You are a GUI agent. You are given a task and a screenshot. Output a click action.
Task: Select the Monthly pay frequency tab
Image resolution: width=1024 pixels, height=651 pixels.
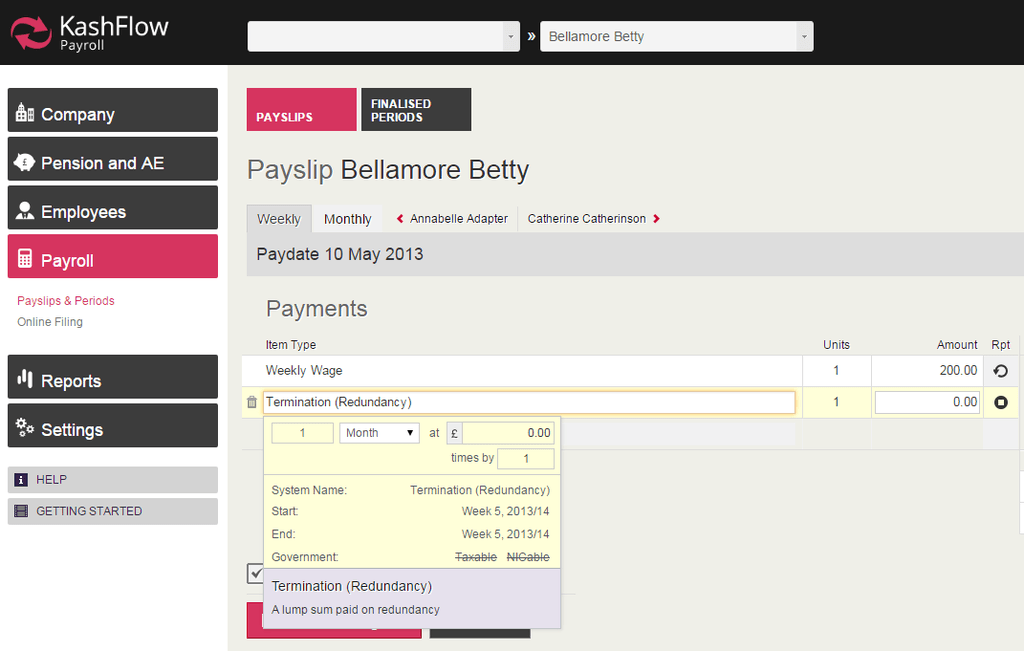[347, 219]
